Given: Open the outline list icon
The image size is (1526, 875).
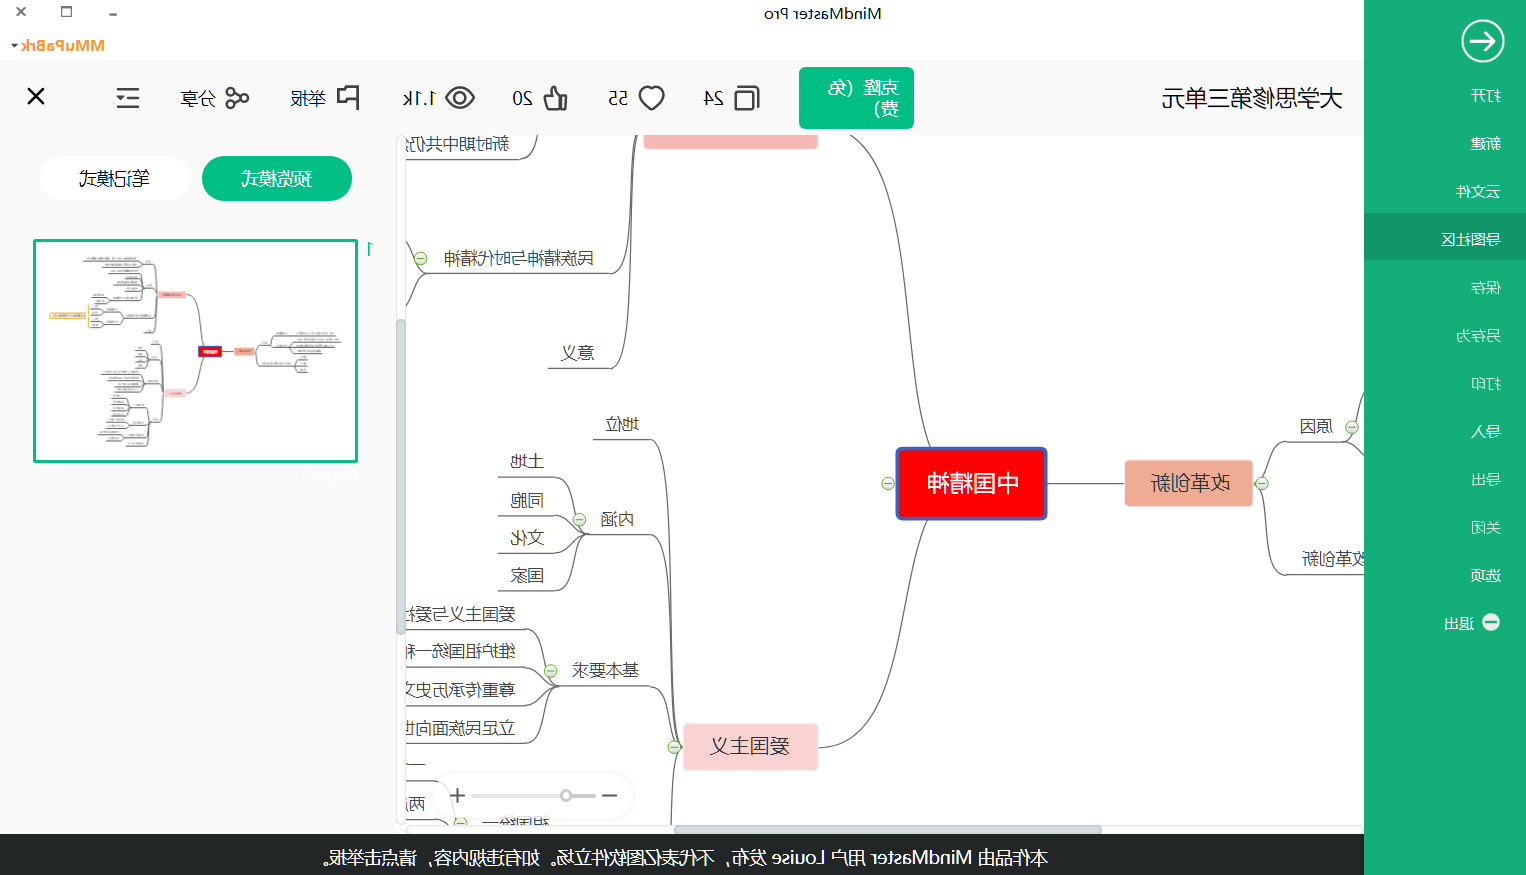Looking at the screenshot, I should [x=128, y=98].
